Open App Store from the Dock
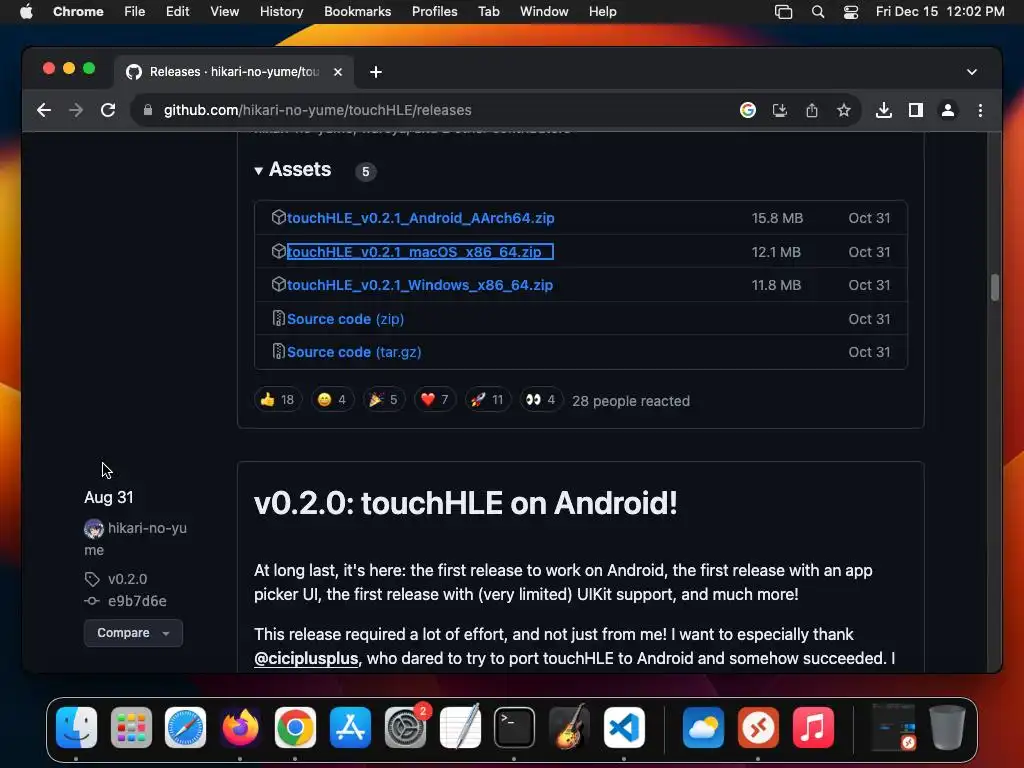The height and width of the screenshot is (768, 1024). [x=350, y=728]
